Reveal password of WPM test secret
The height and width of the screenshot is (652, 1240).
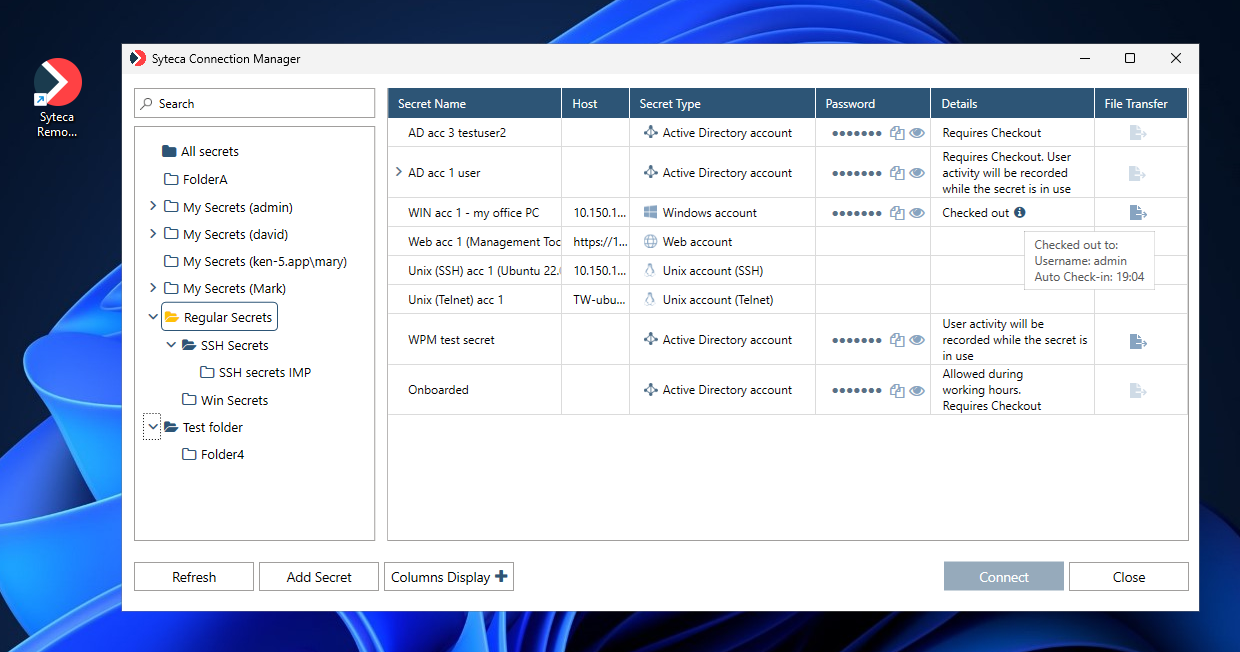pyautogui.click(x=916, y=341)
